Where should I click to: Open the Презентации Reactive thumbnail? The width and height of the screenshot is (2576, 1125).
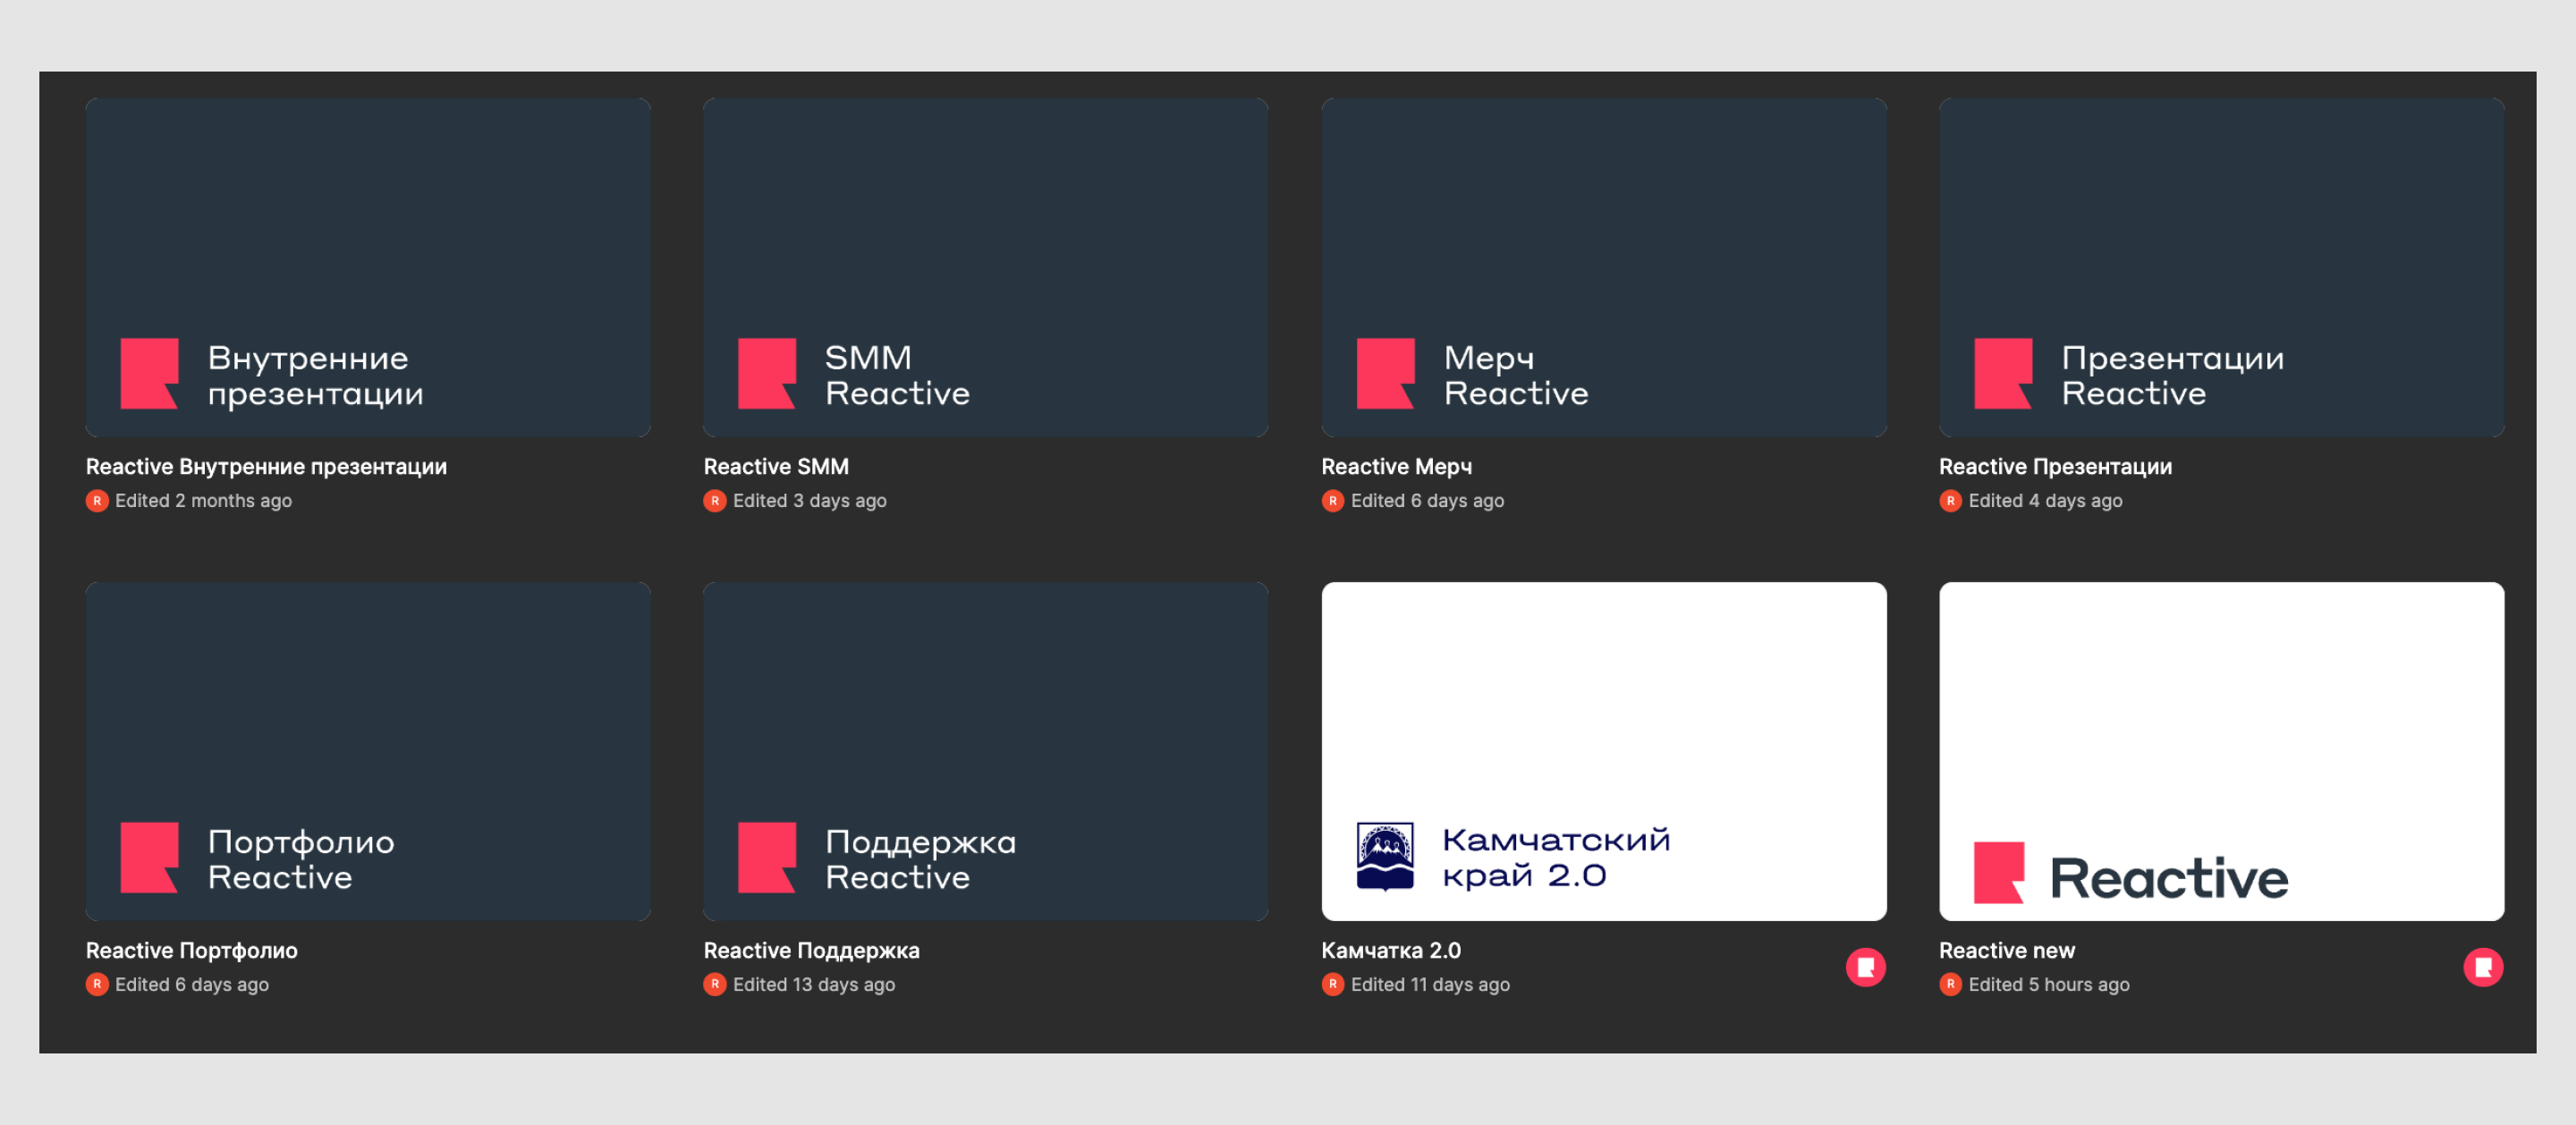pyautogui.click(x=2221, y=267)
